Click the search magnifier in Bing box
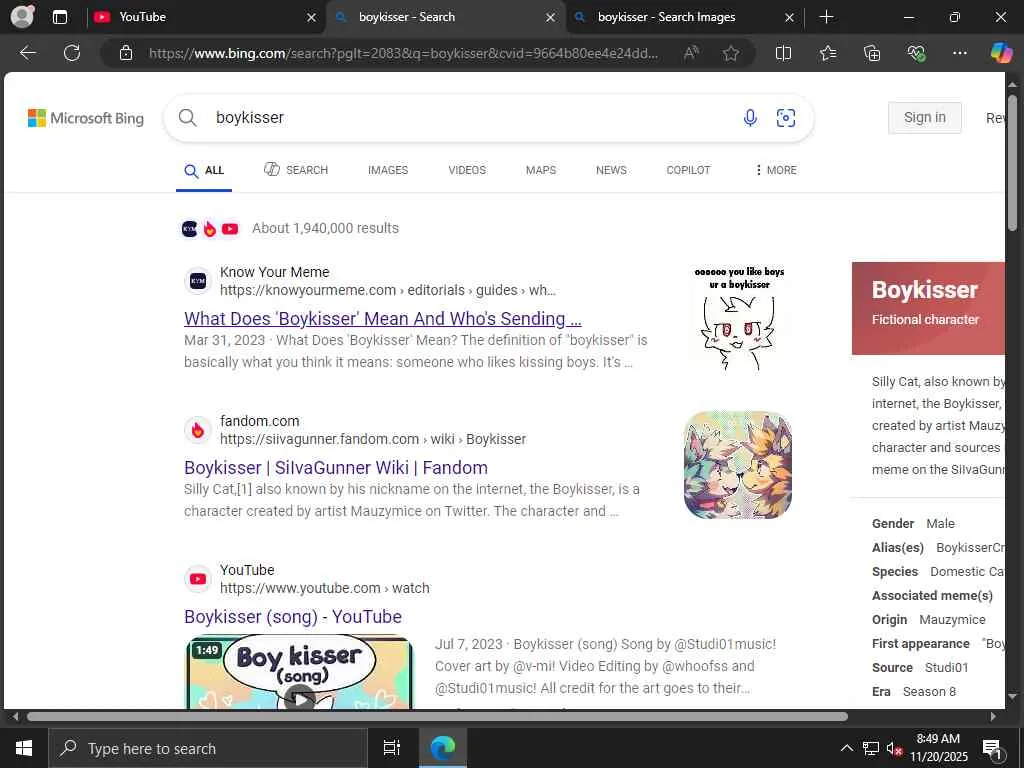The width and height of the screenshot is (1024, 768). click(x=187, y=118)
